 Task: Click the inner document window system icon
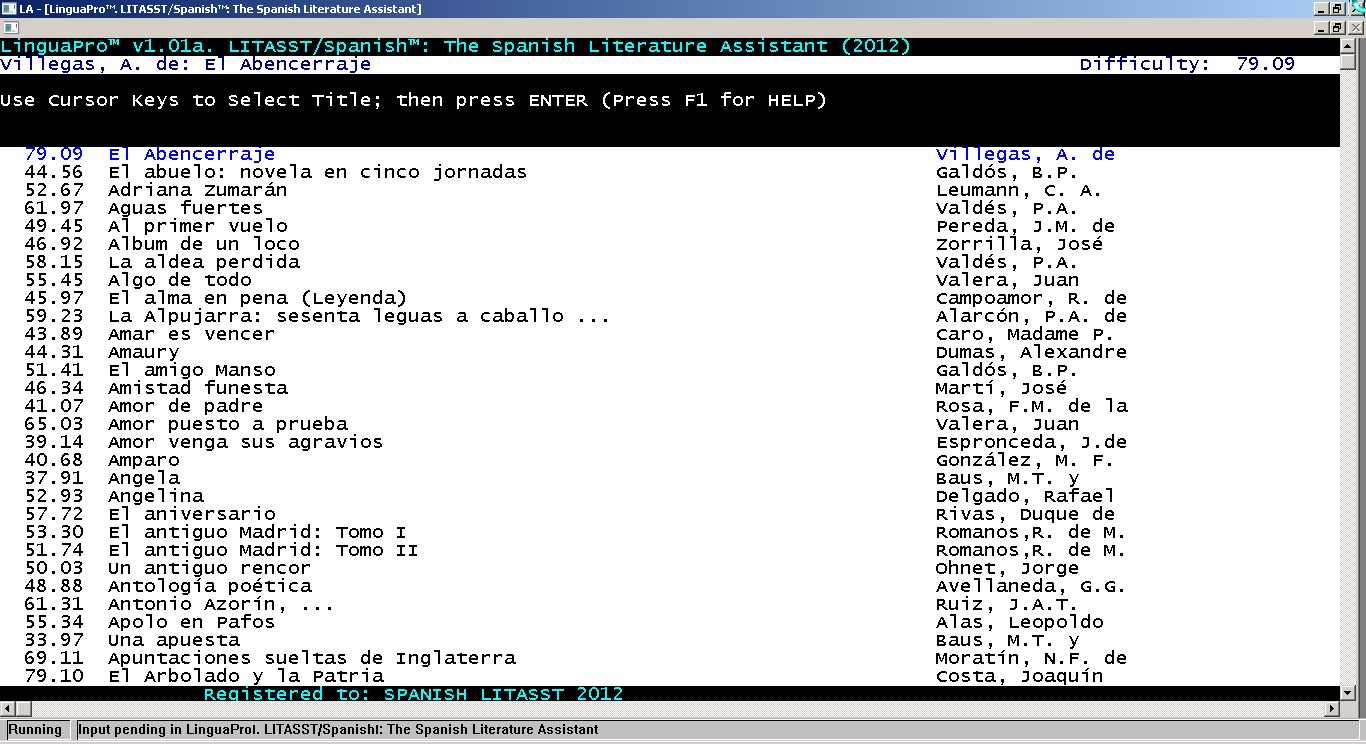point(9,28)
